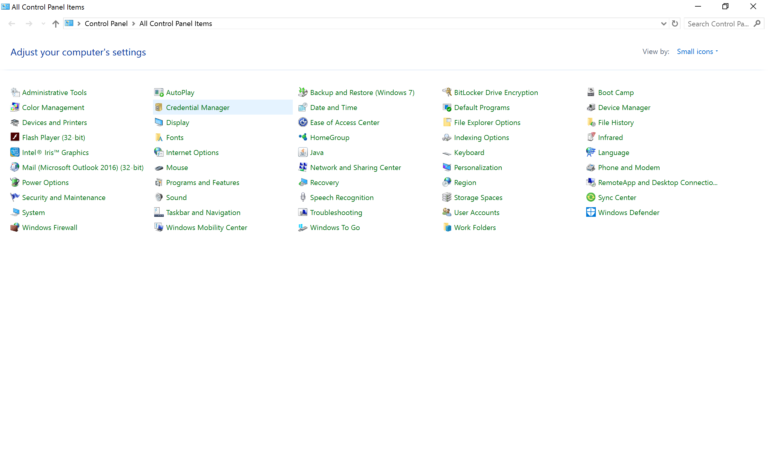
Task: Click the Credential Manager icon
Action: (159, 107)
